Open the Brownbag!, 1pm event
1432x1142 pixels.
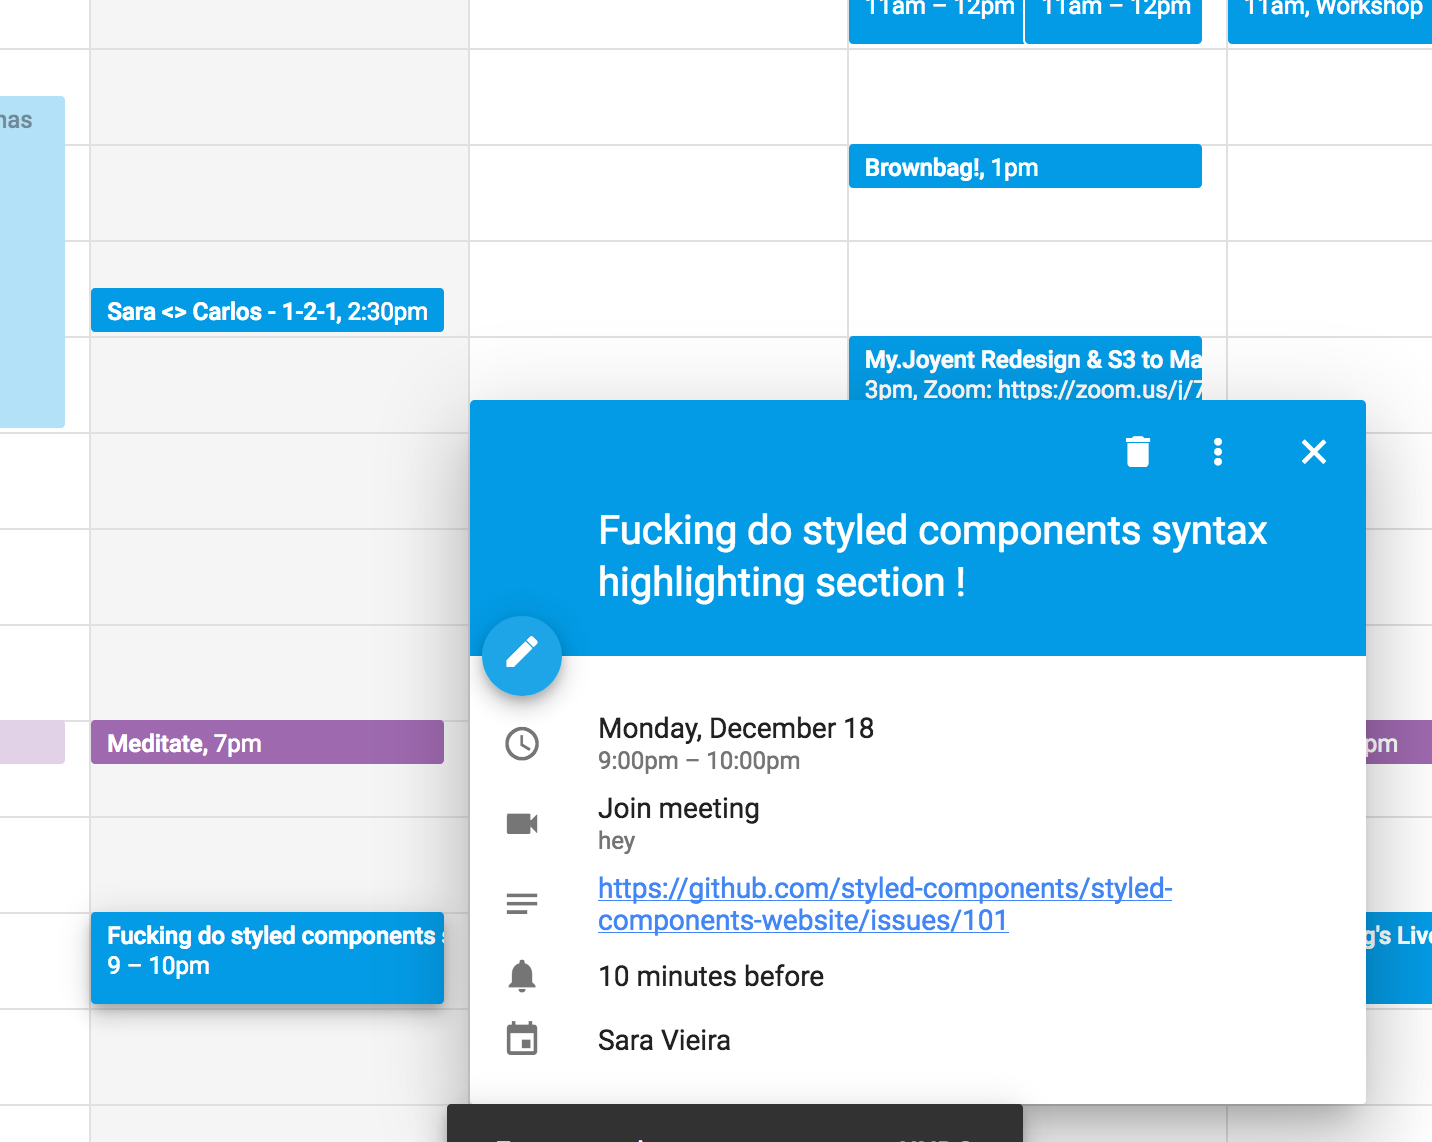1025,166
